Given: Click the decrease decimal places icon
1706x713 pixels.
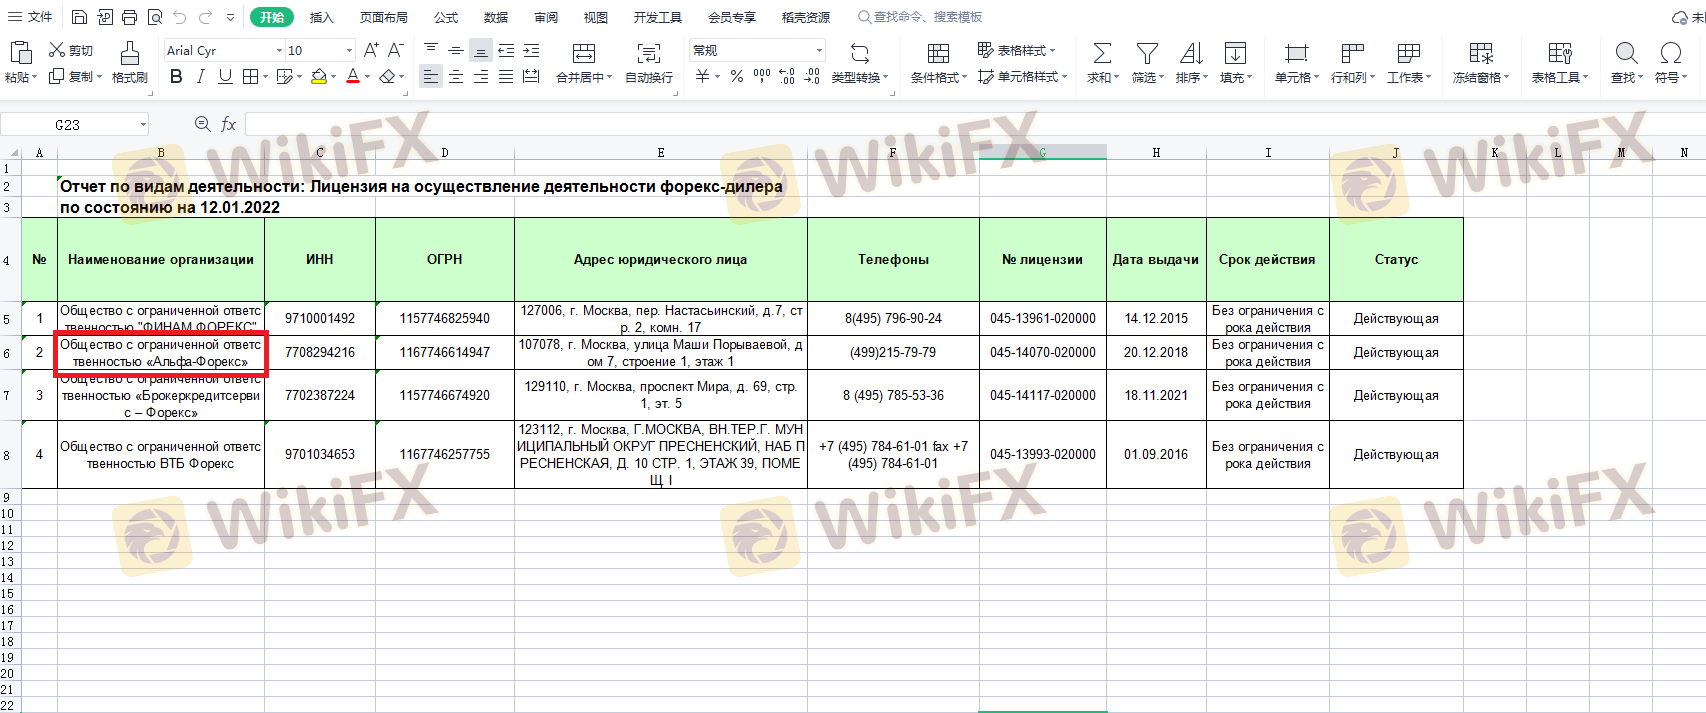Looking at the screenshot, I should tap(812, 77).
